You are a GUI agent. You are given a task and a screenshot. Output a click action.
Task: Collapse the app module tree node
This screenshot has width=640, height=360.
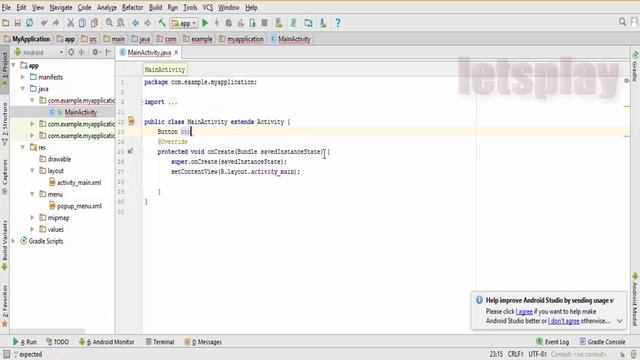[13, 65]
